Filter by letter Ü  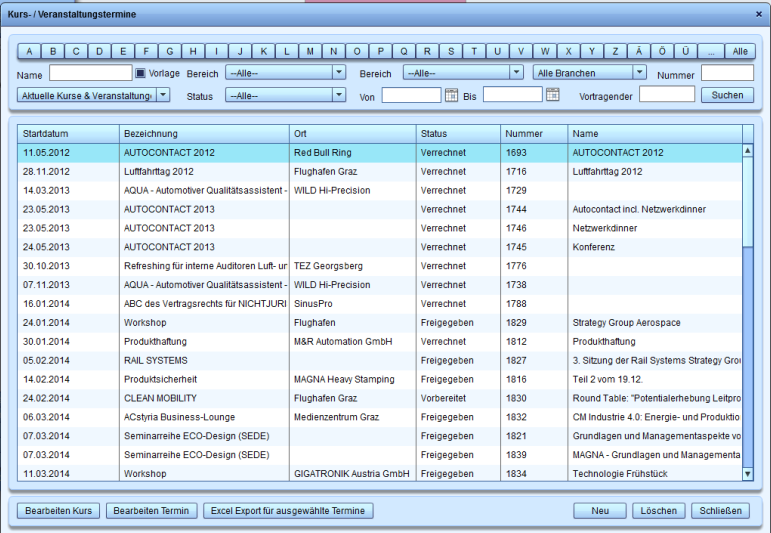pyautogui.click(x=685, y=51)
